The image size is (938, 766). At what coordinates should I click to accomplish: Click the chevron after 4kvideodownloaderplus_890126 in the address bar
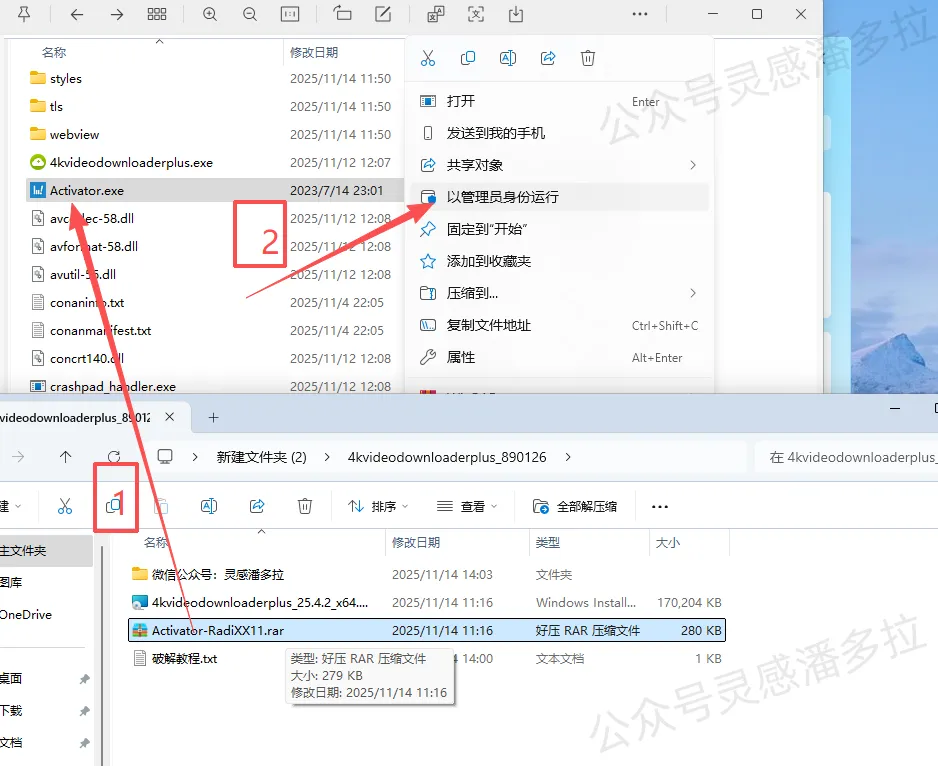[x=568, y=457]
